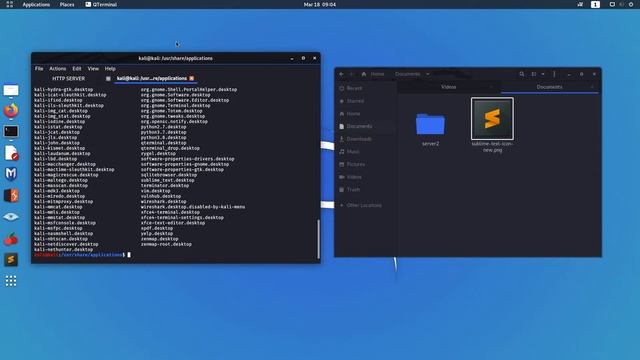Image resolution: width=640 pixels, height=360 pixels.
Task: Open the Places menu in top bar
Action: (x=67, y=4)
